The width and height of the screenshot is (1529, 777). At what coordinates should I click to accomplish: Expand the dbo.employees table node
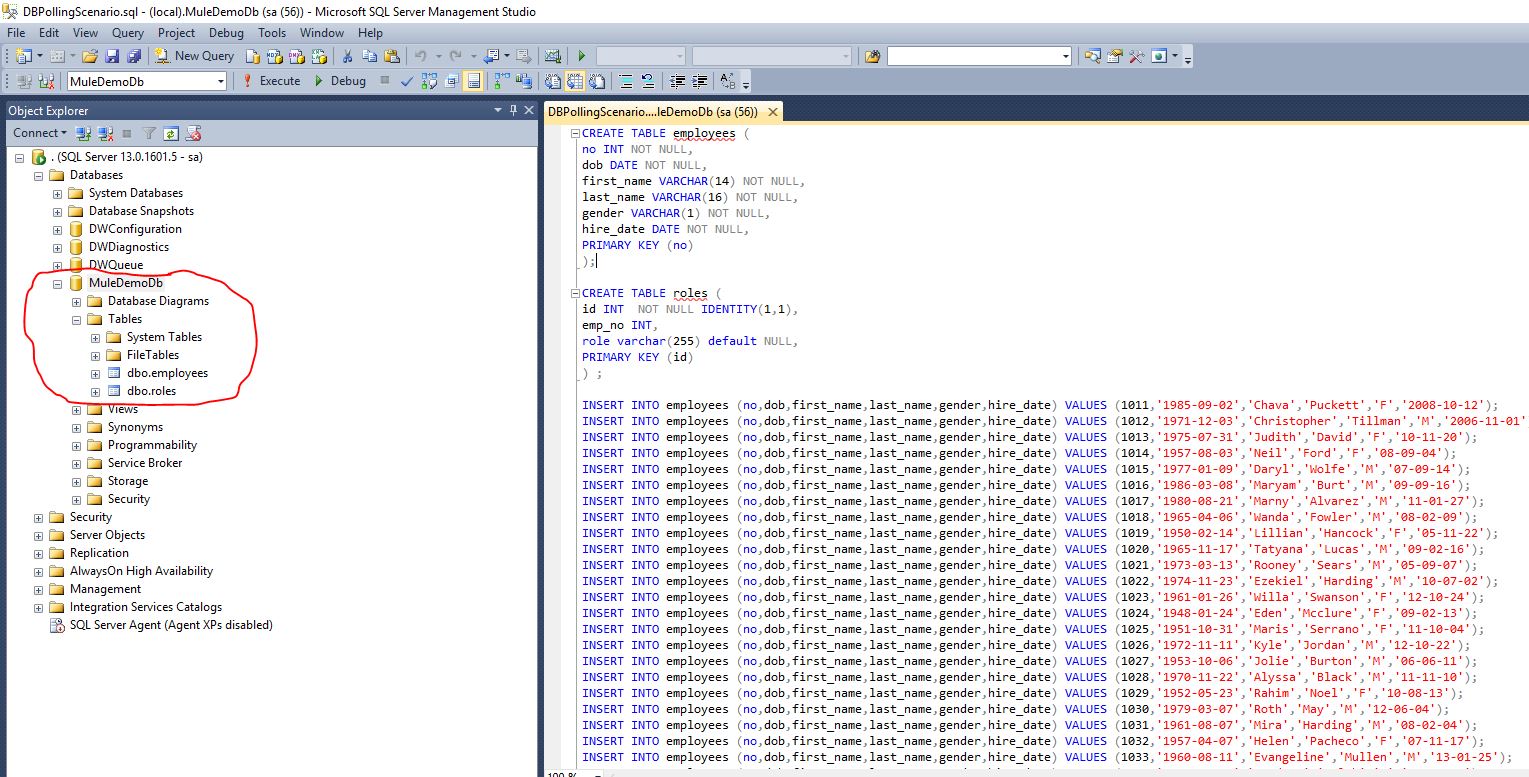point(96,373)
